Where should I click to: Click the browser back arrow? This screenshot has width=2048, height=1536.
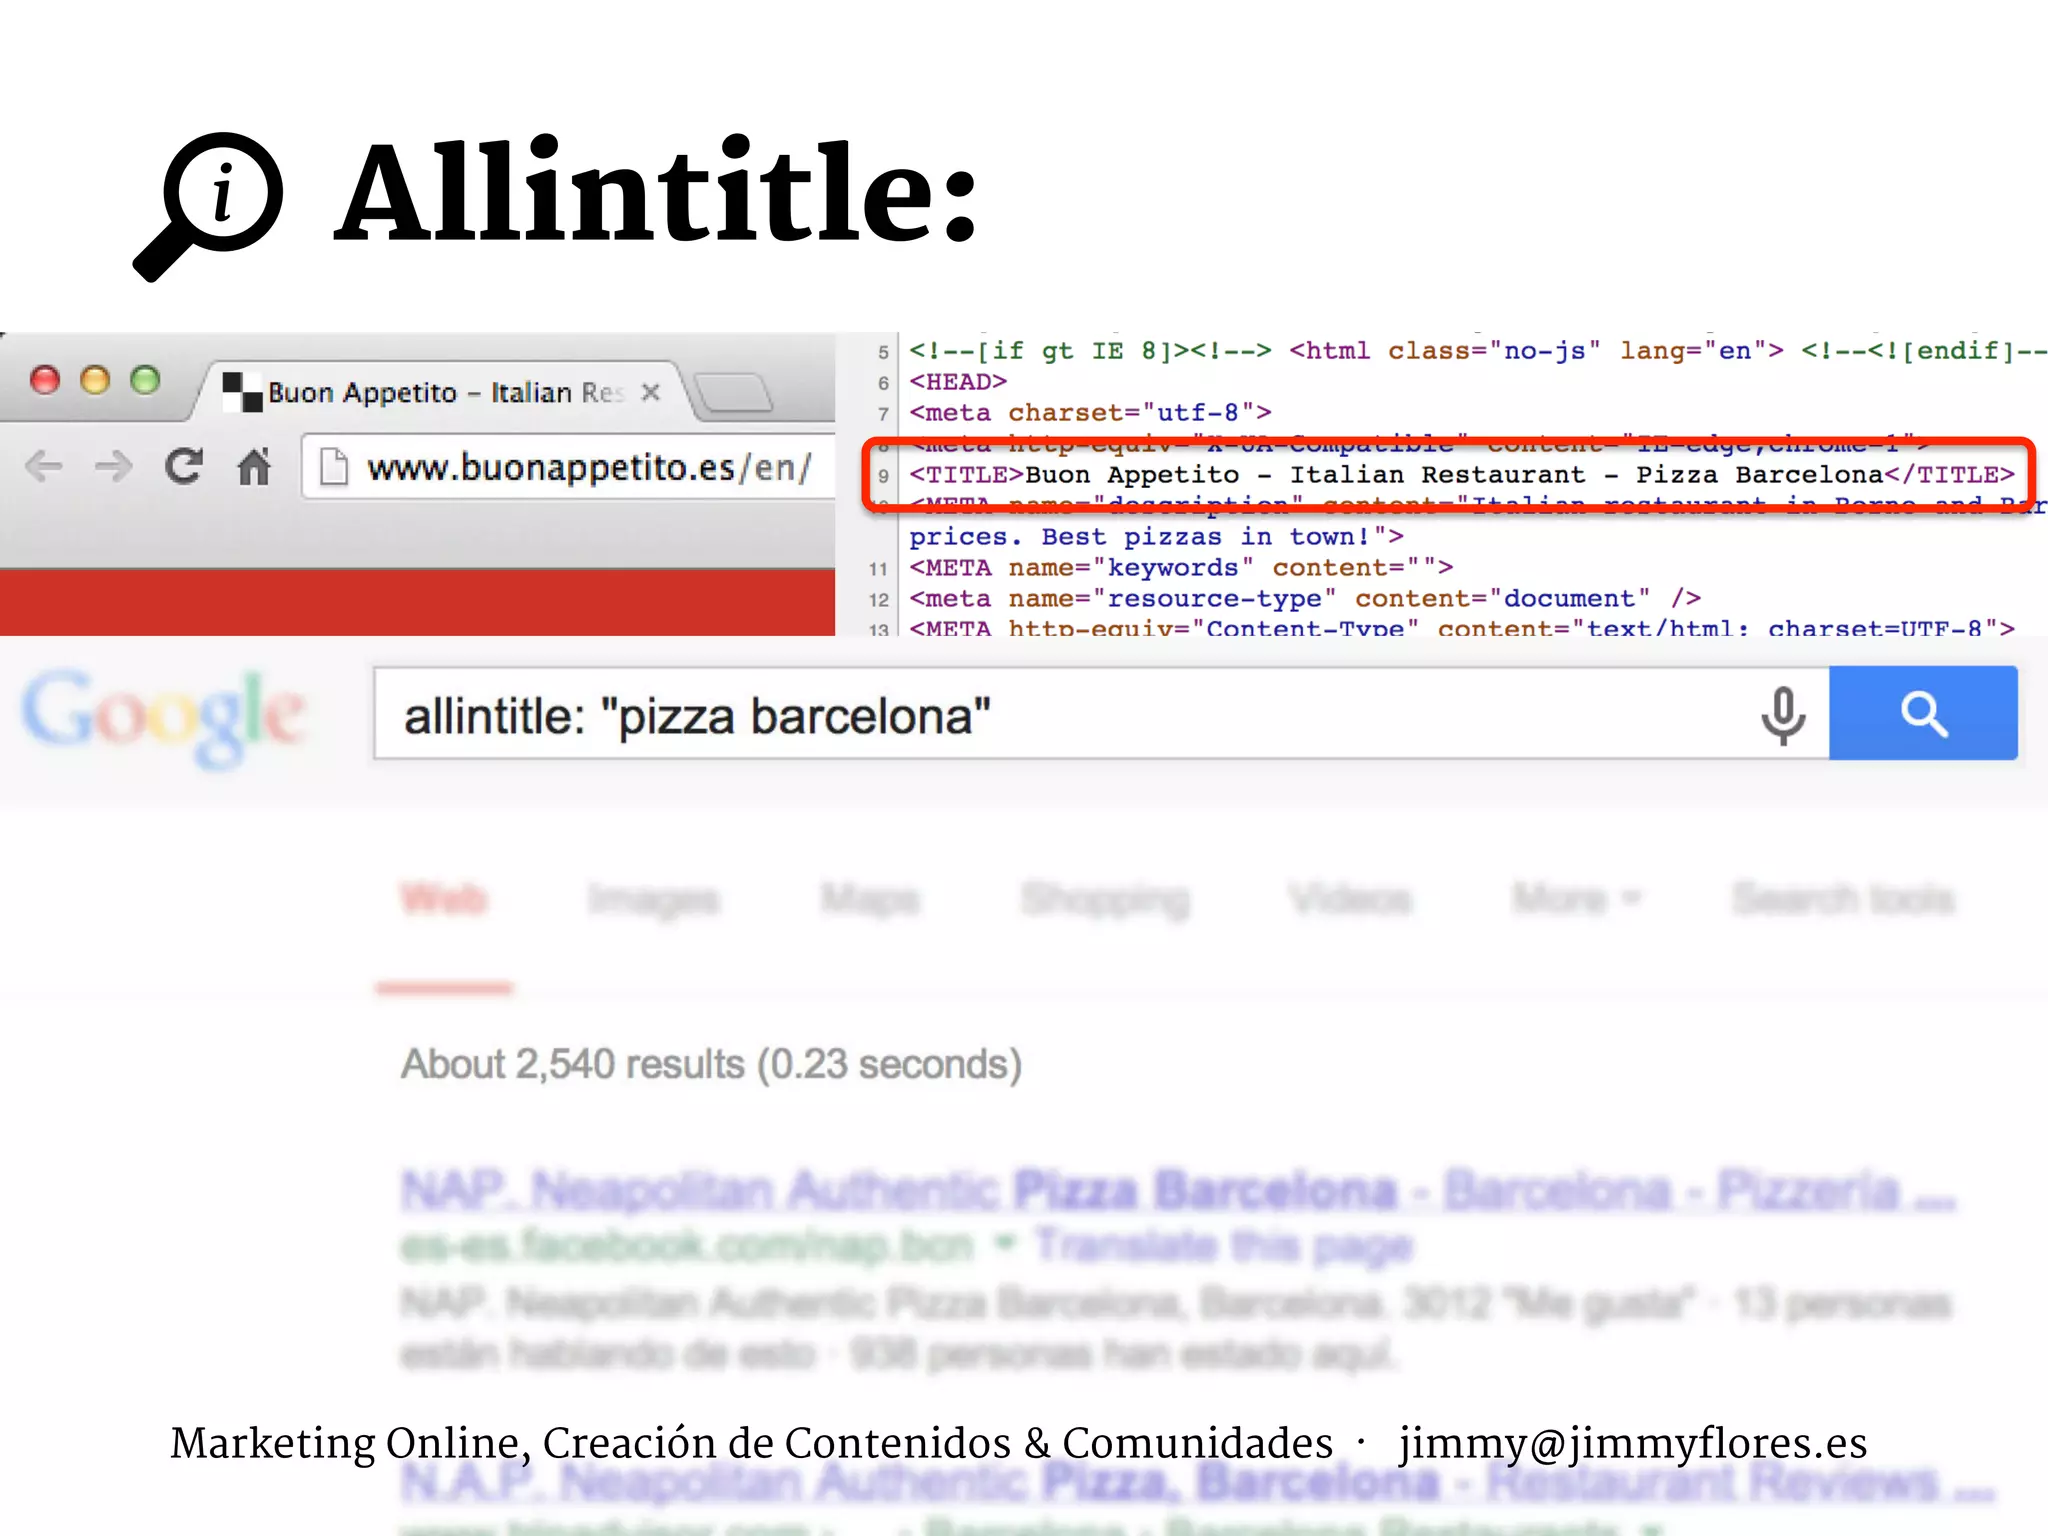[44, 466]
